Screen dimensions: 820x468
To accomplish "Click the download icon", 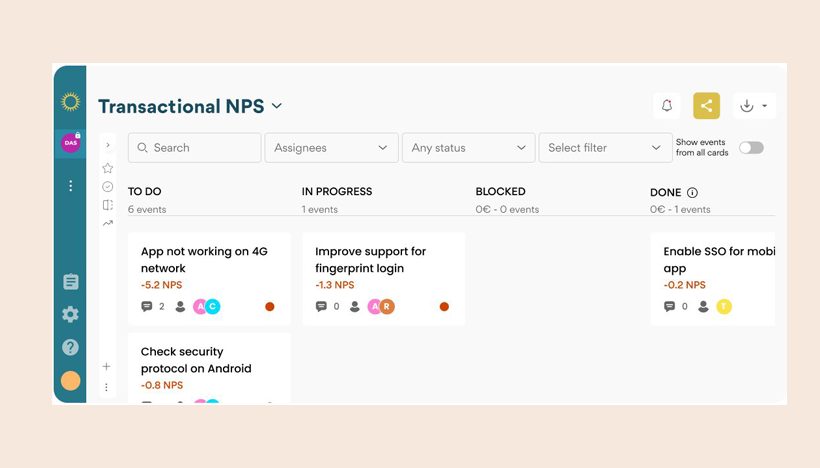I will pos(747,106).
